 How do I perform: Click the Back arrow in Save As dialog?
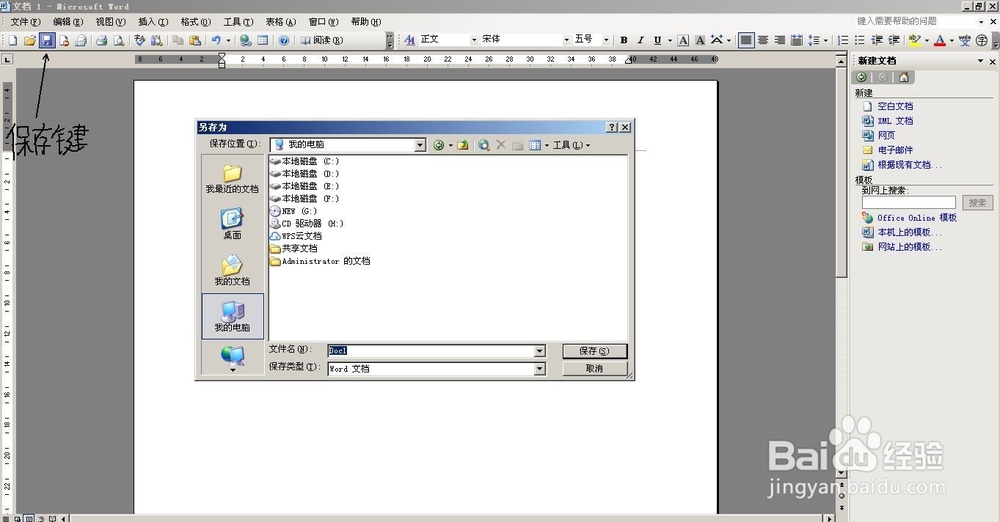438,145
